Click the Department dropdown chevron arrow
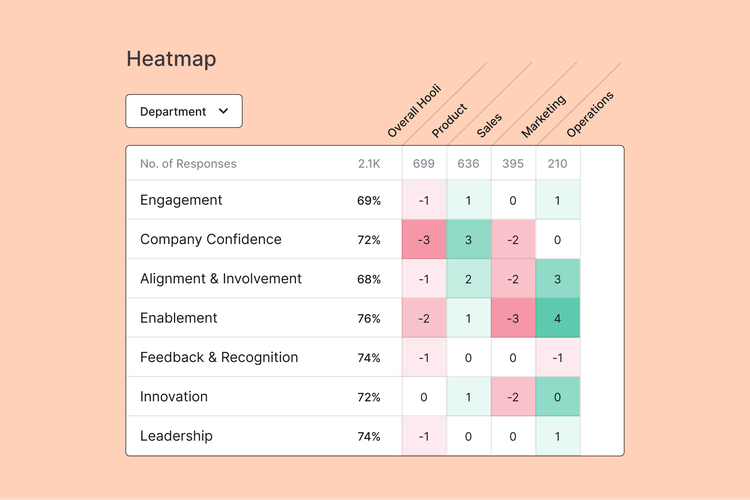Screen dimensions: 750x500 tap(223, 112)
